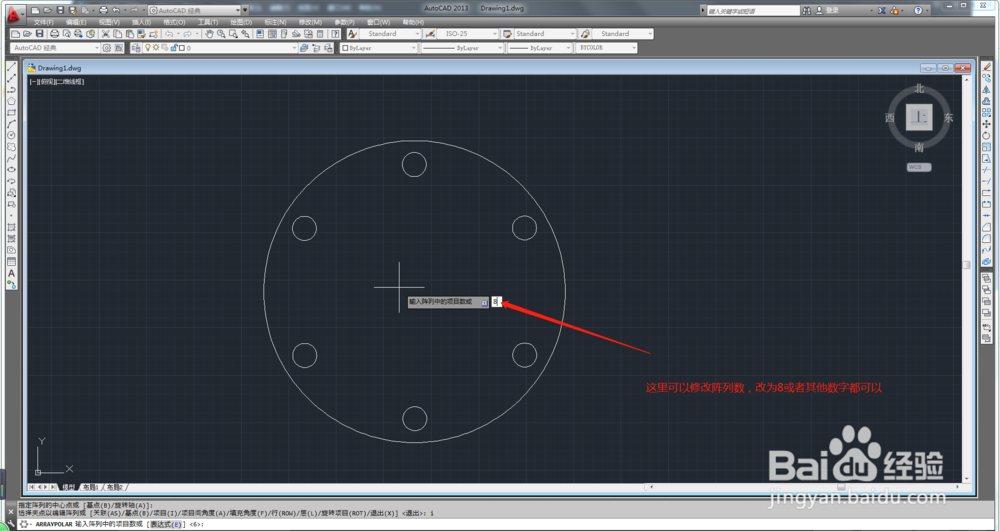Toggle layer 0 lock icon
Viewport: 1000px width, 531px height.
click(x=173, y=48)
